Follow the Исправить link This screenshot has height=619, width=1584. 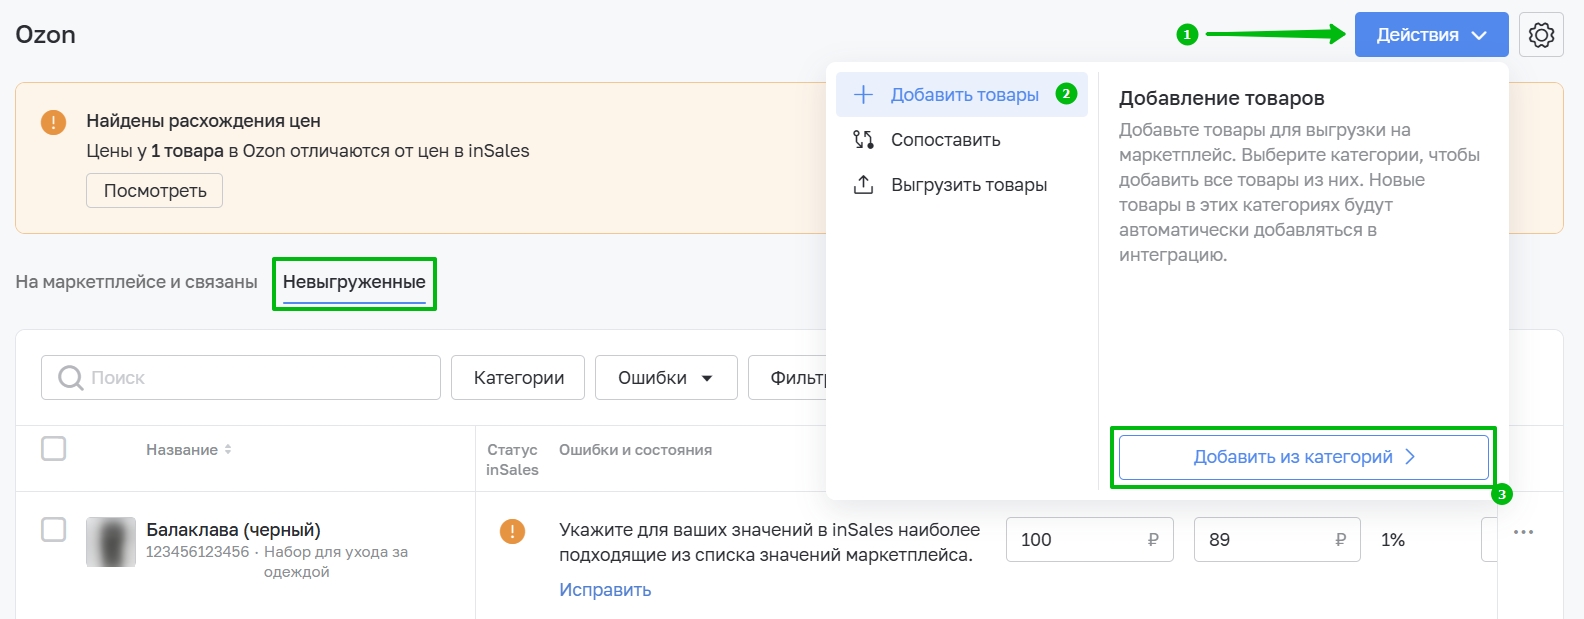click(605, 590)
